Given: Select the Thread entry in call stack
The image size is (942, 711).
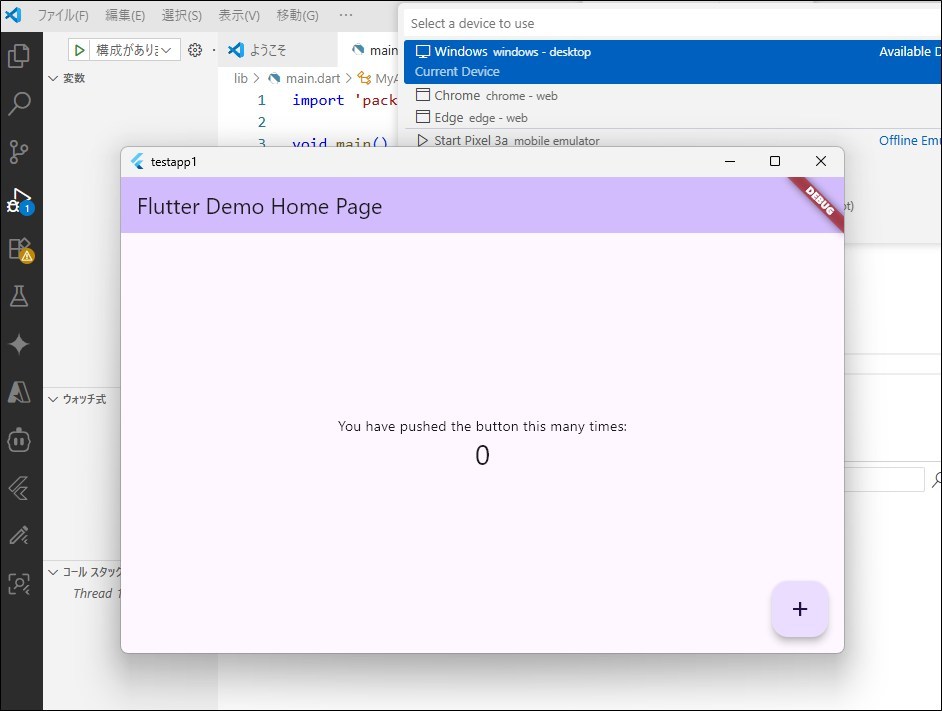Looking at the screenshot, I should click(x=96, y=593).
